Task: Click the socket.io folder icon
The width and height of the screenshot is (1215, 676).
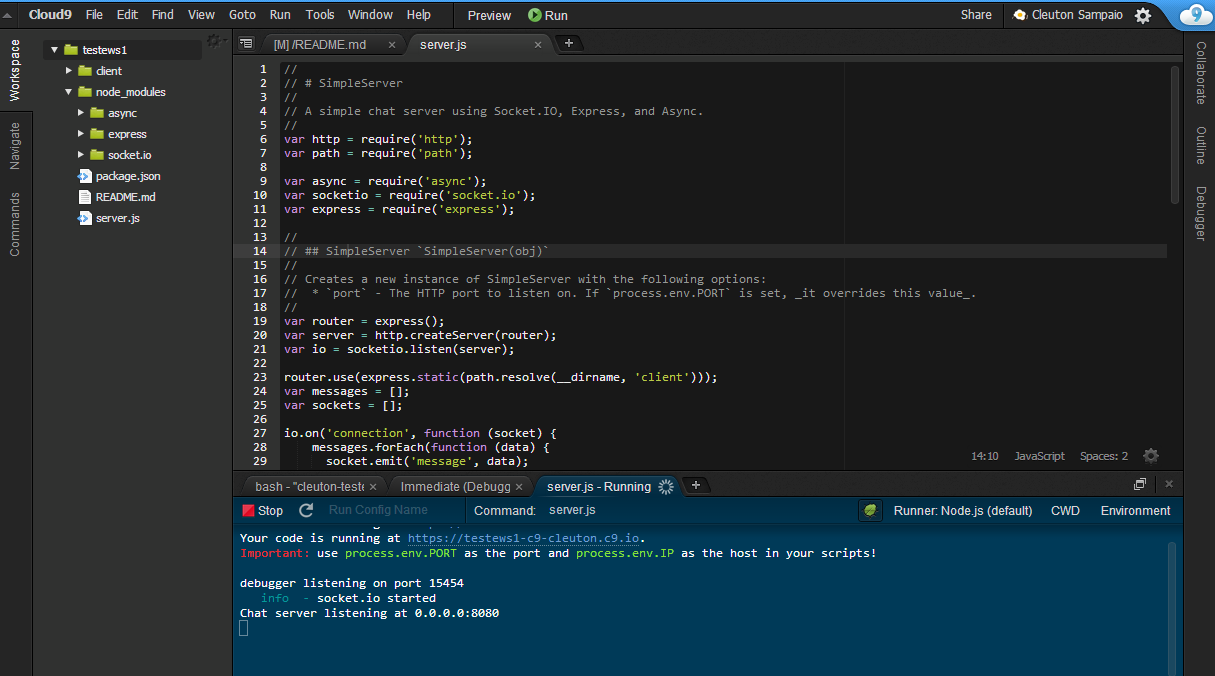Action: point(97,155)
